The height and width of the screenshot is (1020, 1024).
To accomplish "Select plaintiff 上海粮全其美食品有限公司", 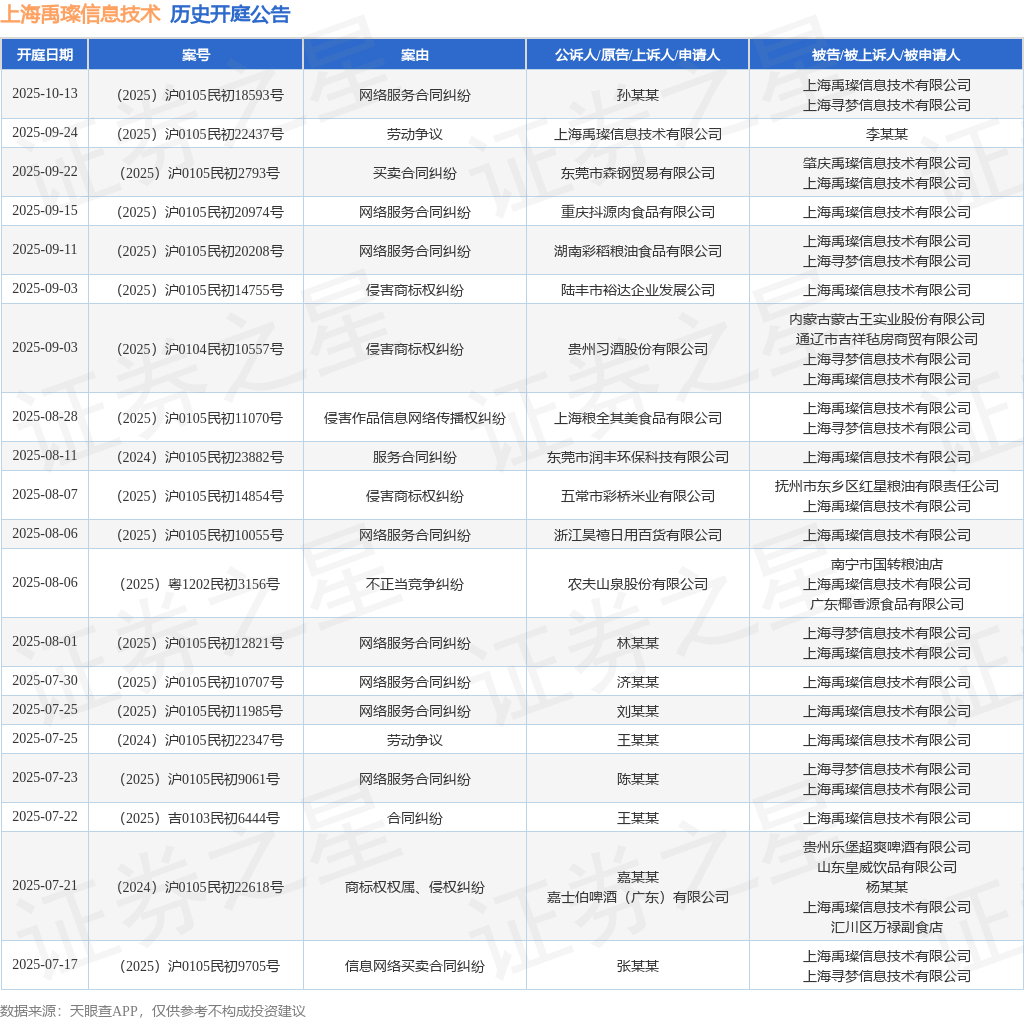I will tap(637, 419).
